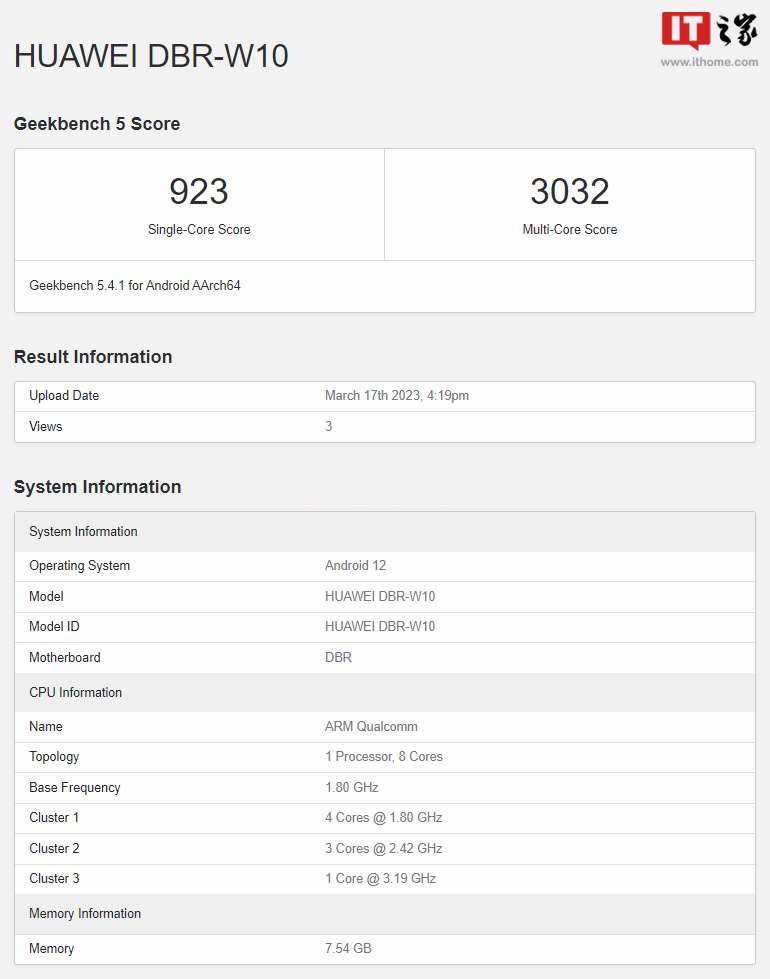Click the Geekbench 5 Score heading

pyautogui.click(x=97, y=124)
